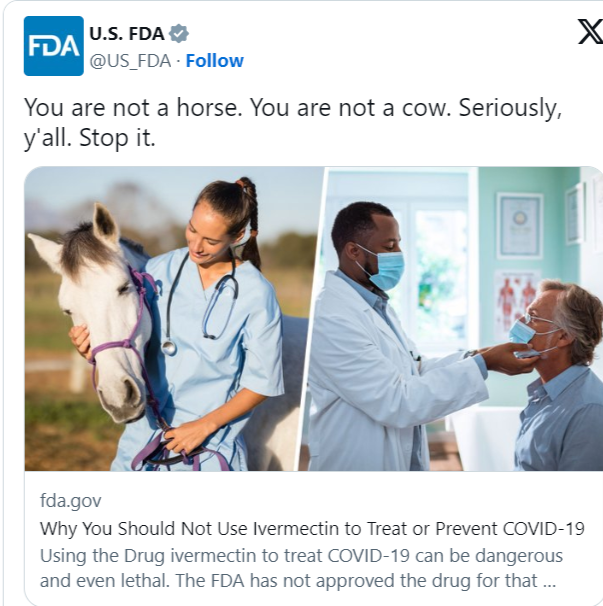
Task: Open the @US_FDA handle
Action: [x=130, y=61]
